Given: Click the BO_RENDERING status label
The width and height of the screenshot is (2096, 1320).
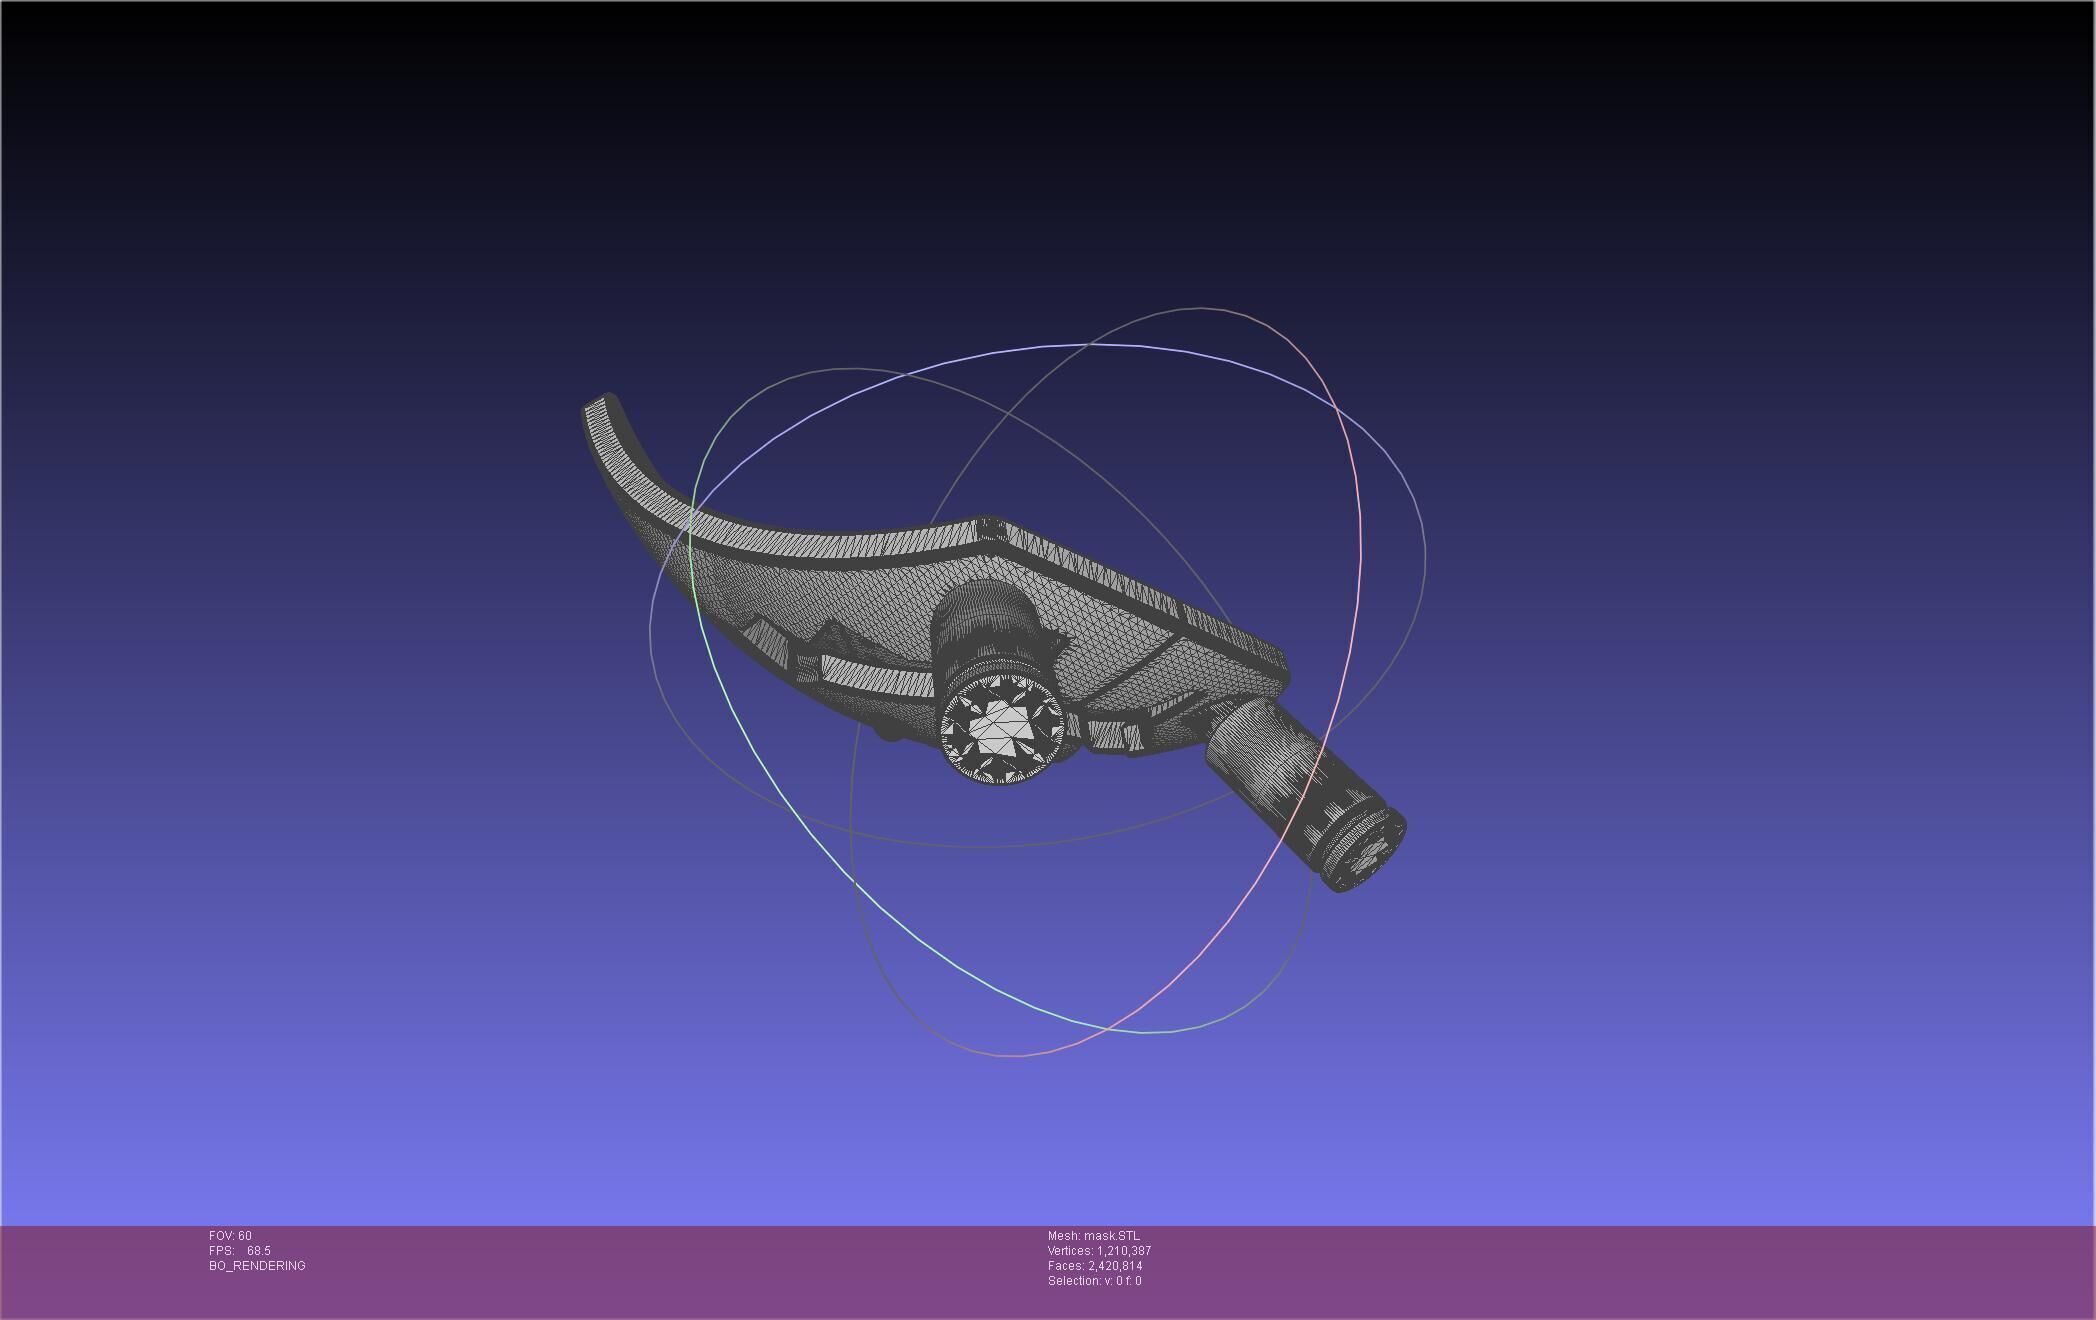Looking at the screenshot, I should pyautogui.click(x=257, y=1266).
